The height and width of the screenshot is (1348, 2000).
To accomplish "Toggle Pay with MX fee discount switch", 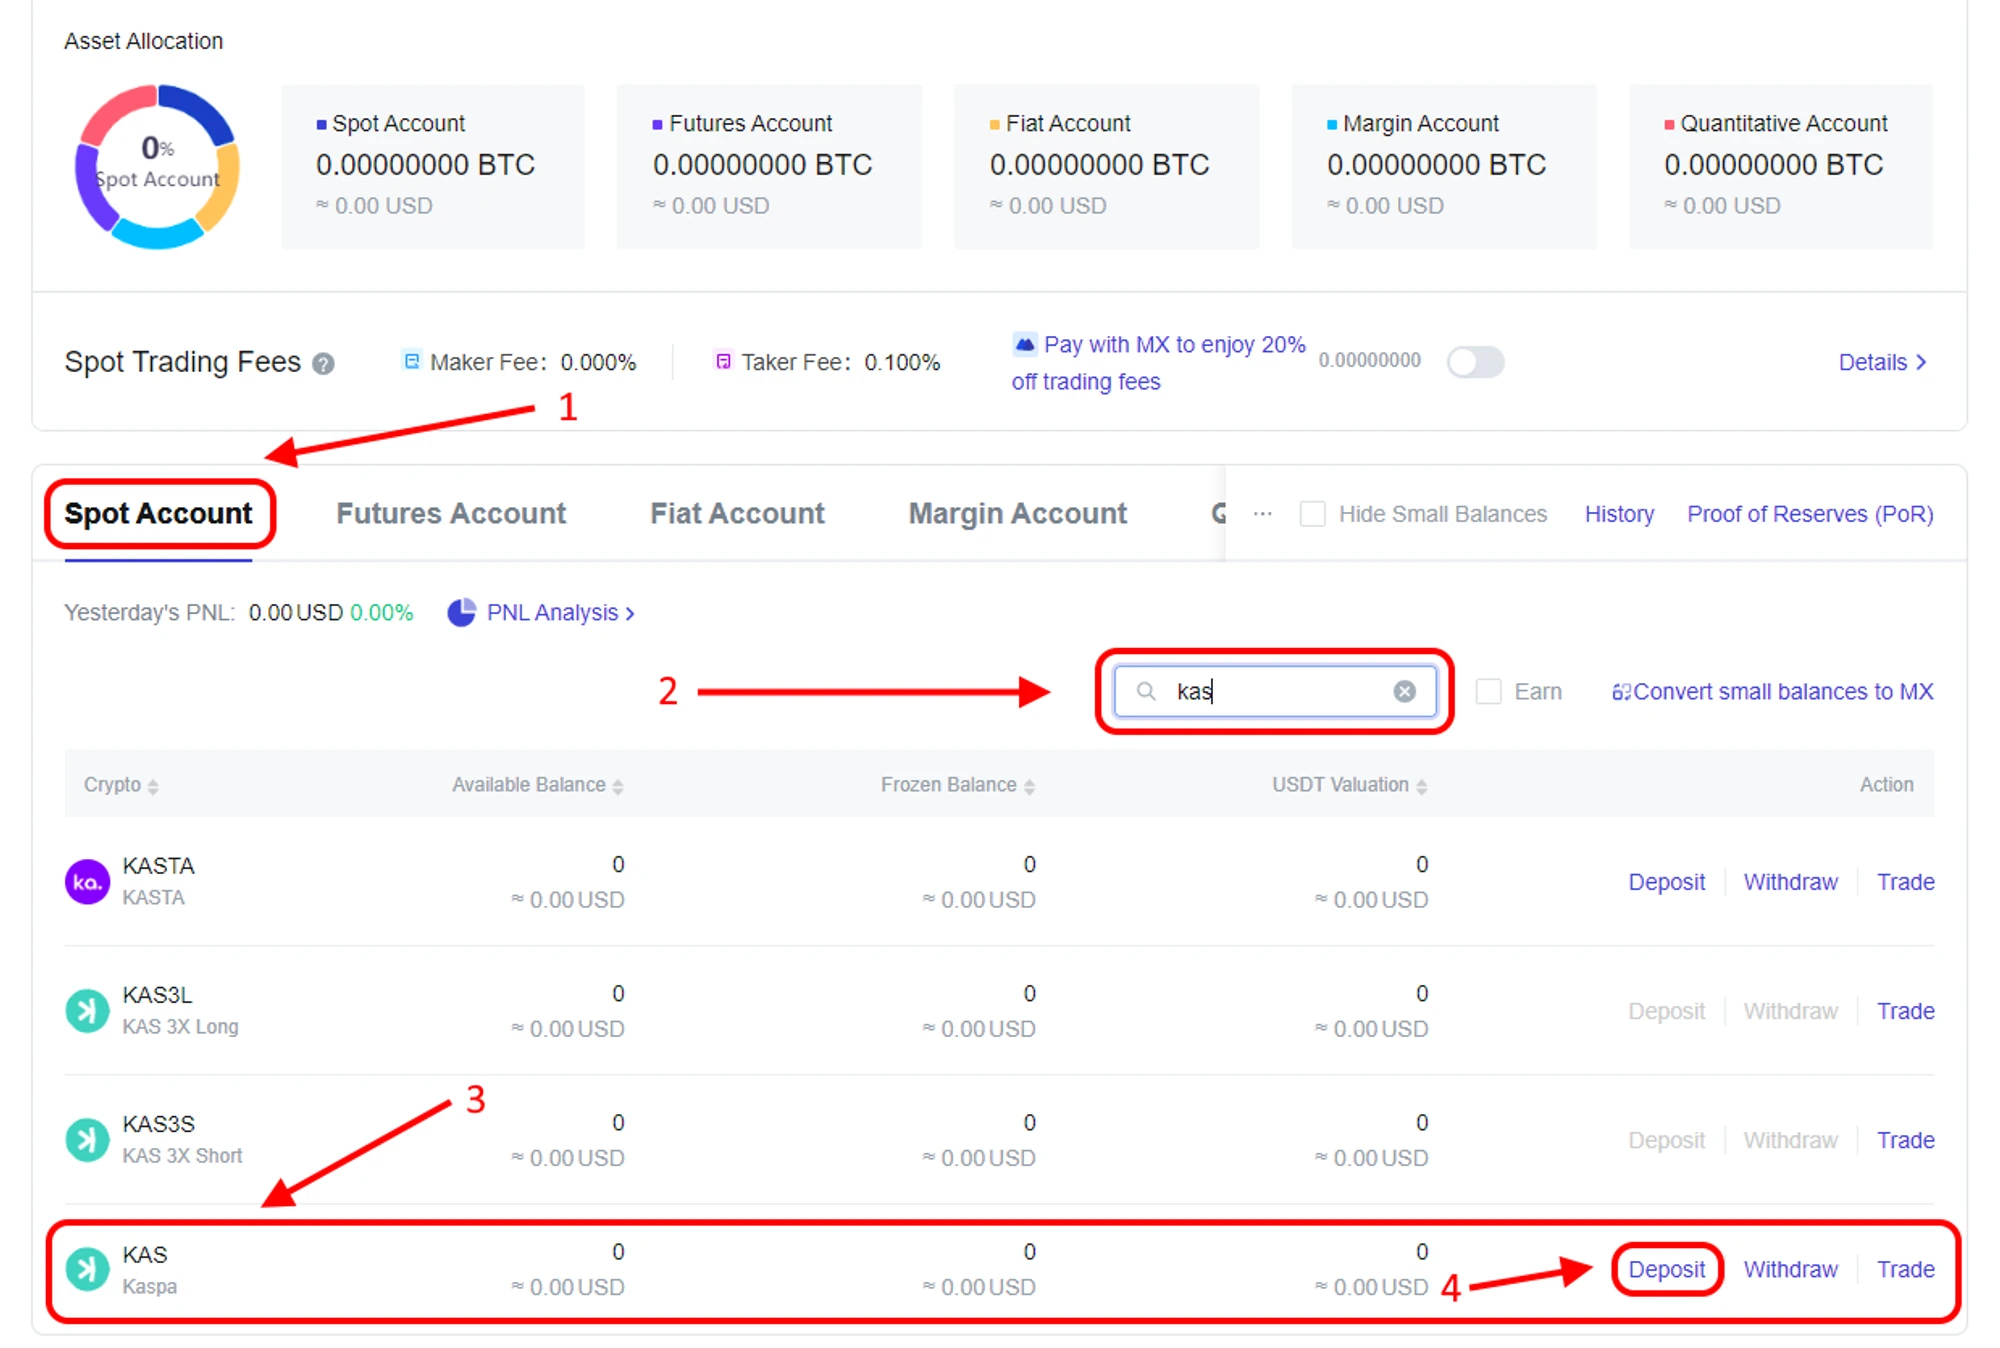I will [x=1474, y=362].
